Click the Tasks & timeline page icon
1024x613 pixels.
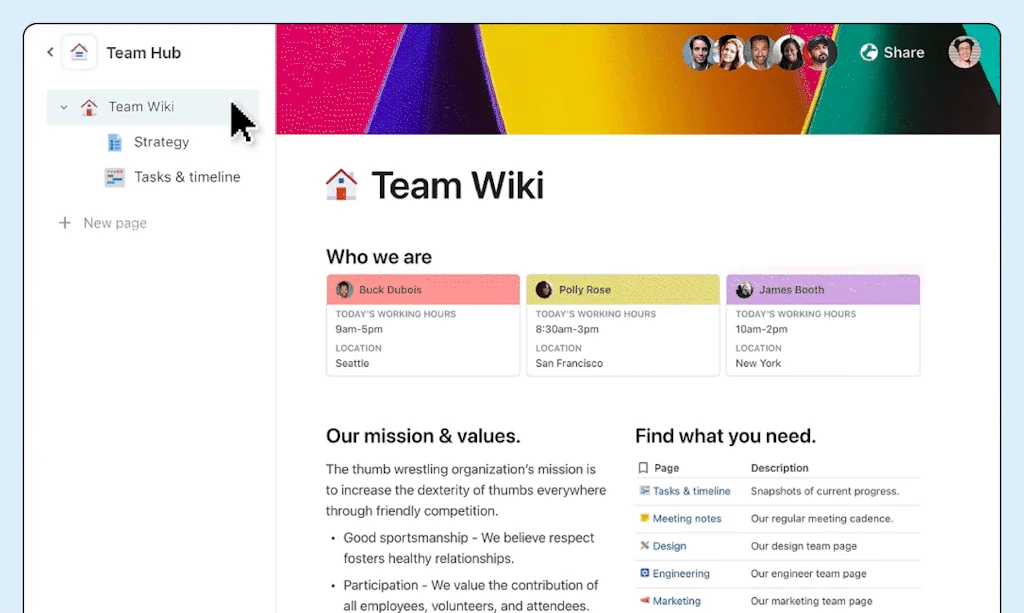tap(113, 177)
